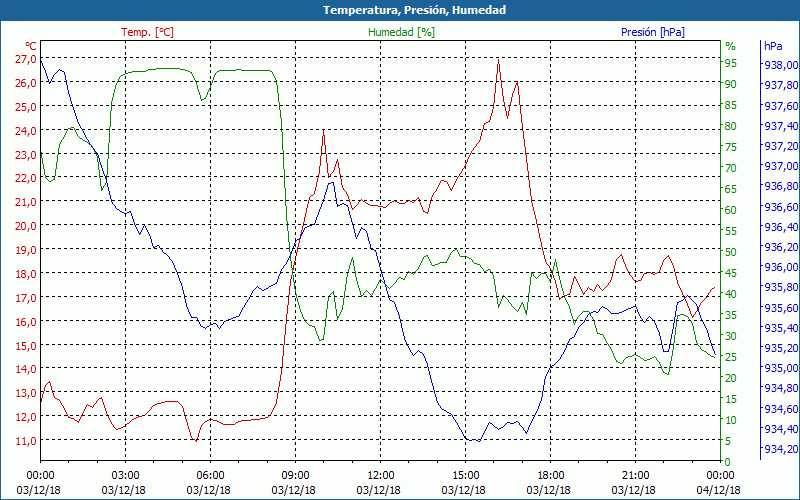Viewport: 800px width, 500px height.
Task: Click the green '75' humidity tick label
Action: pyautogui.click(x=731, y=147)
